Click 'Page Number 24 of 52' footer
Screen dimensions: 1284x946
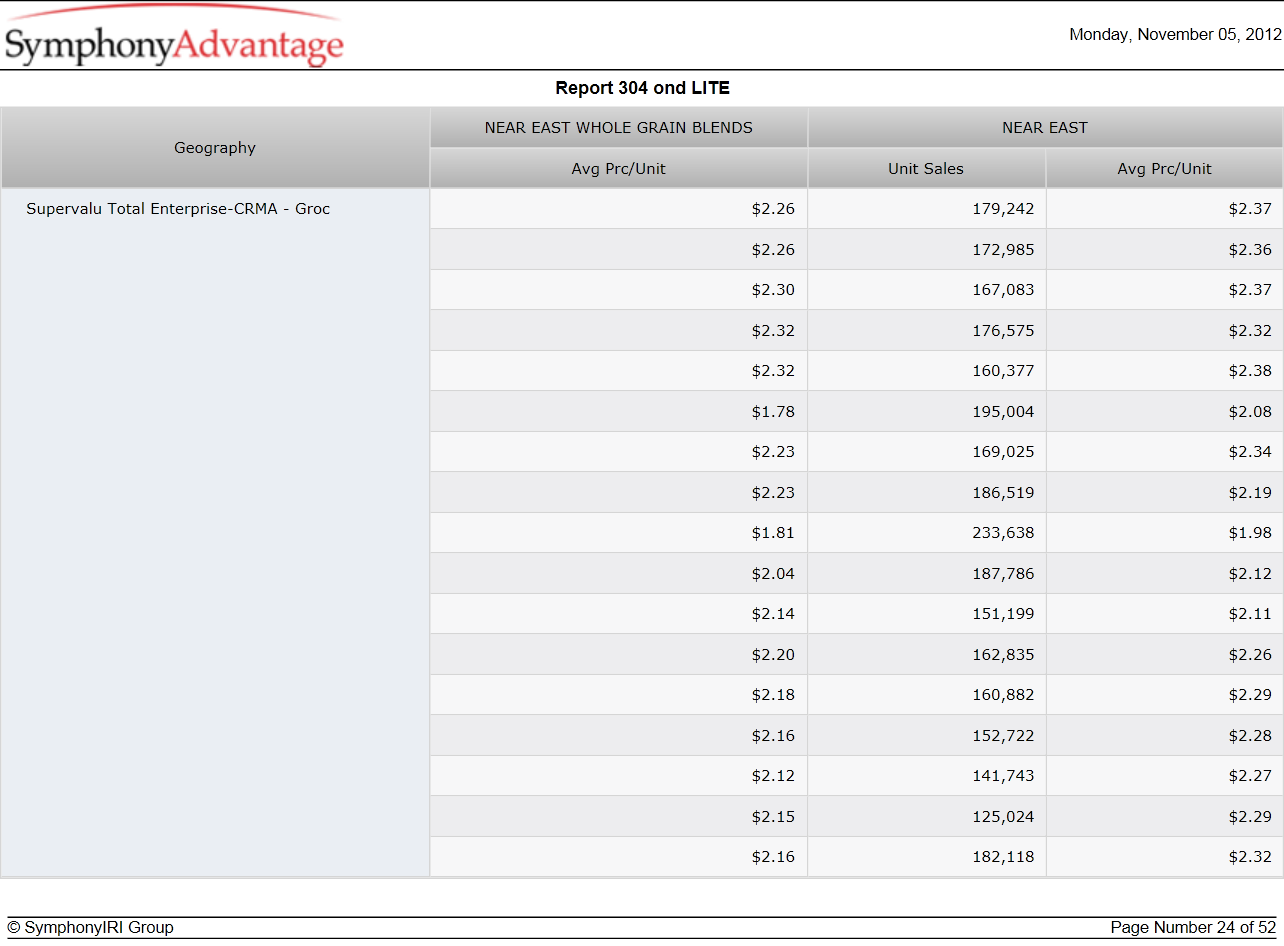point(1193,928)
